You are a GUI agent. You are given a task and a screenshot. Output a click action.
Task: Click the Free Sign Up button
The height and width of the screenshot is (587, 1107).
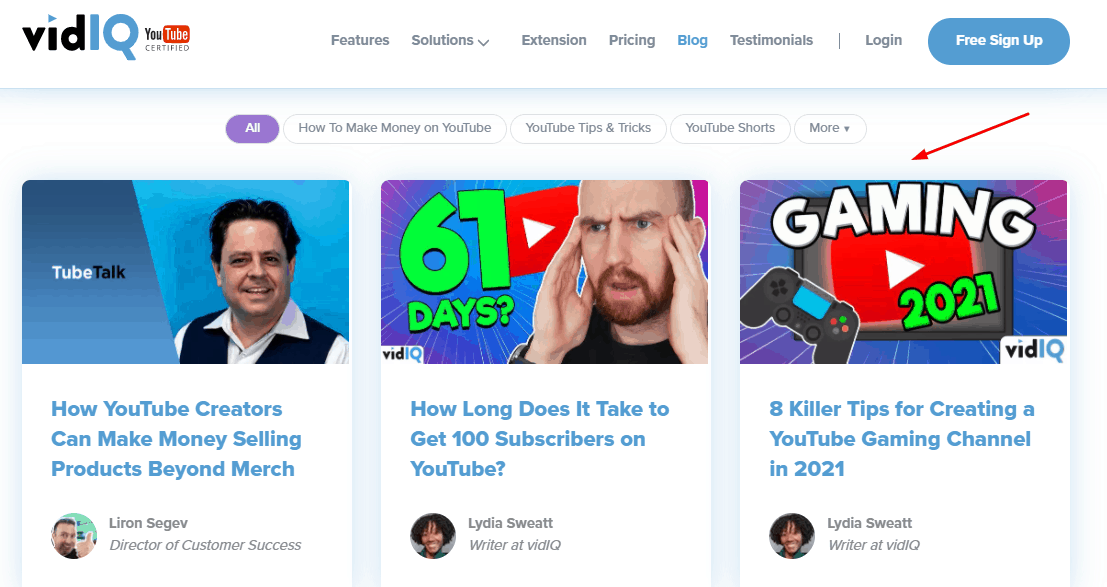(x=999, y=41)
